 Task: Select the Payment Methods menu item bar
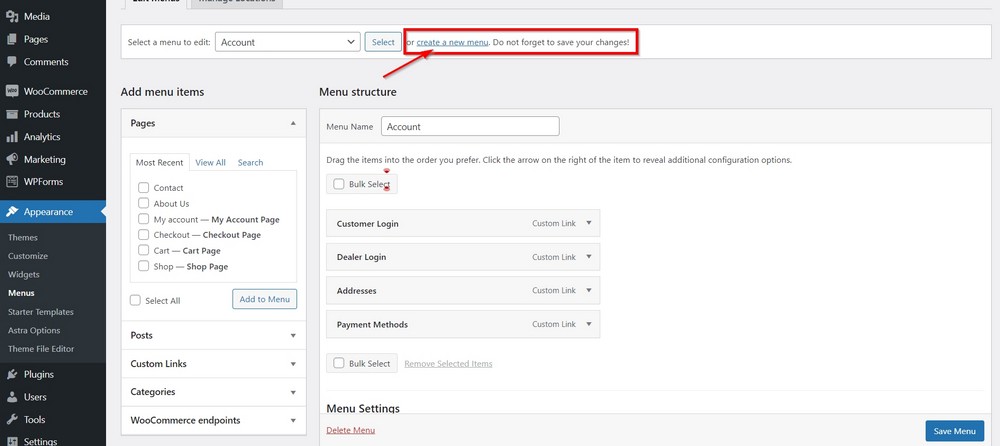(x=463, y=324)
